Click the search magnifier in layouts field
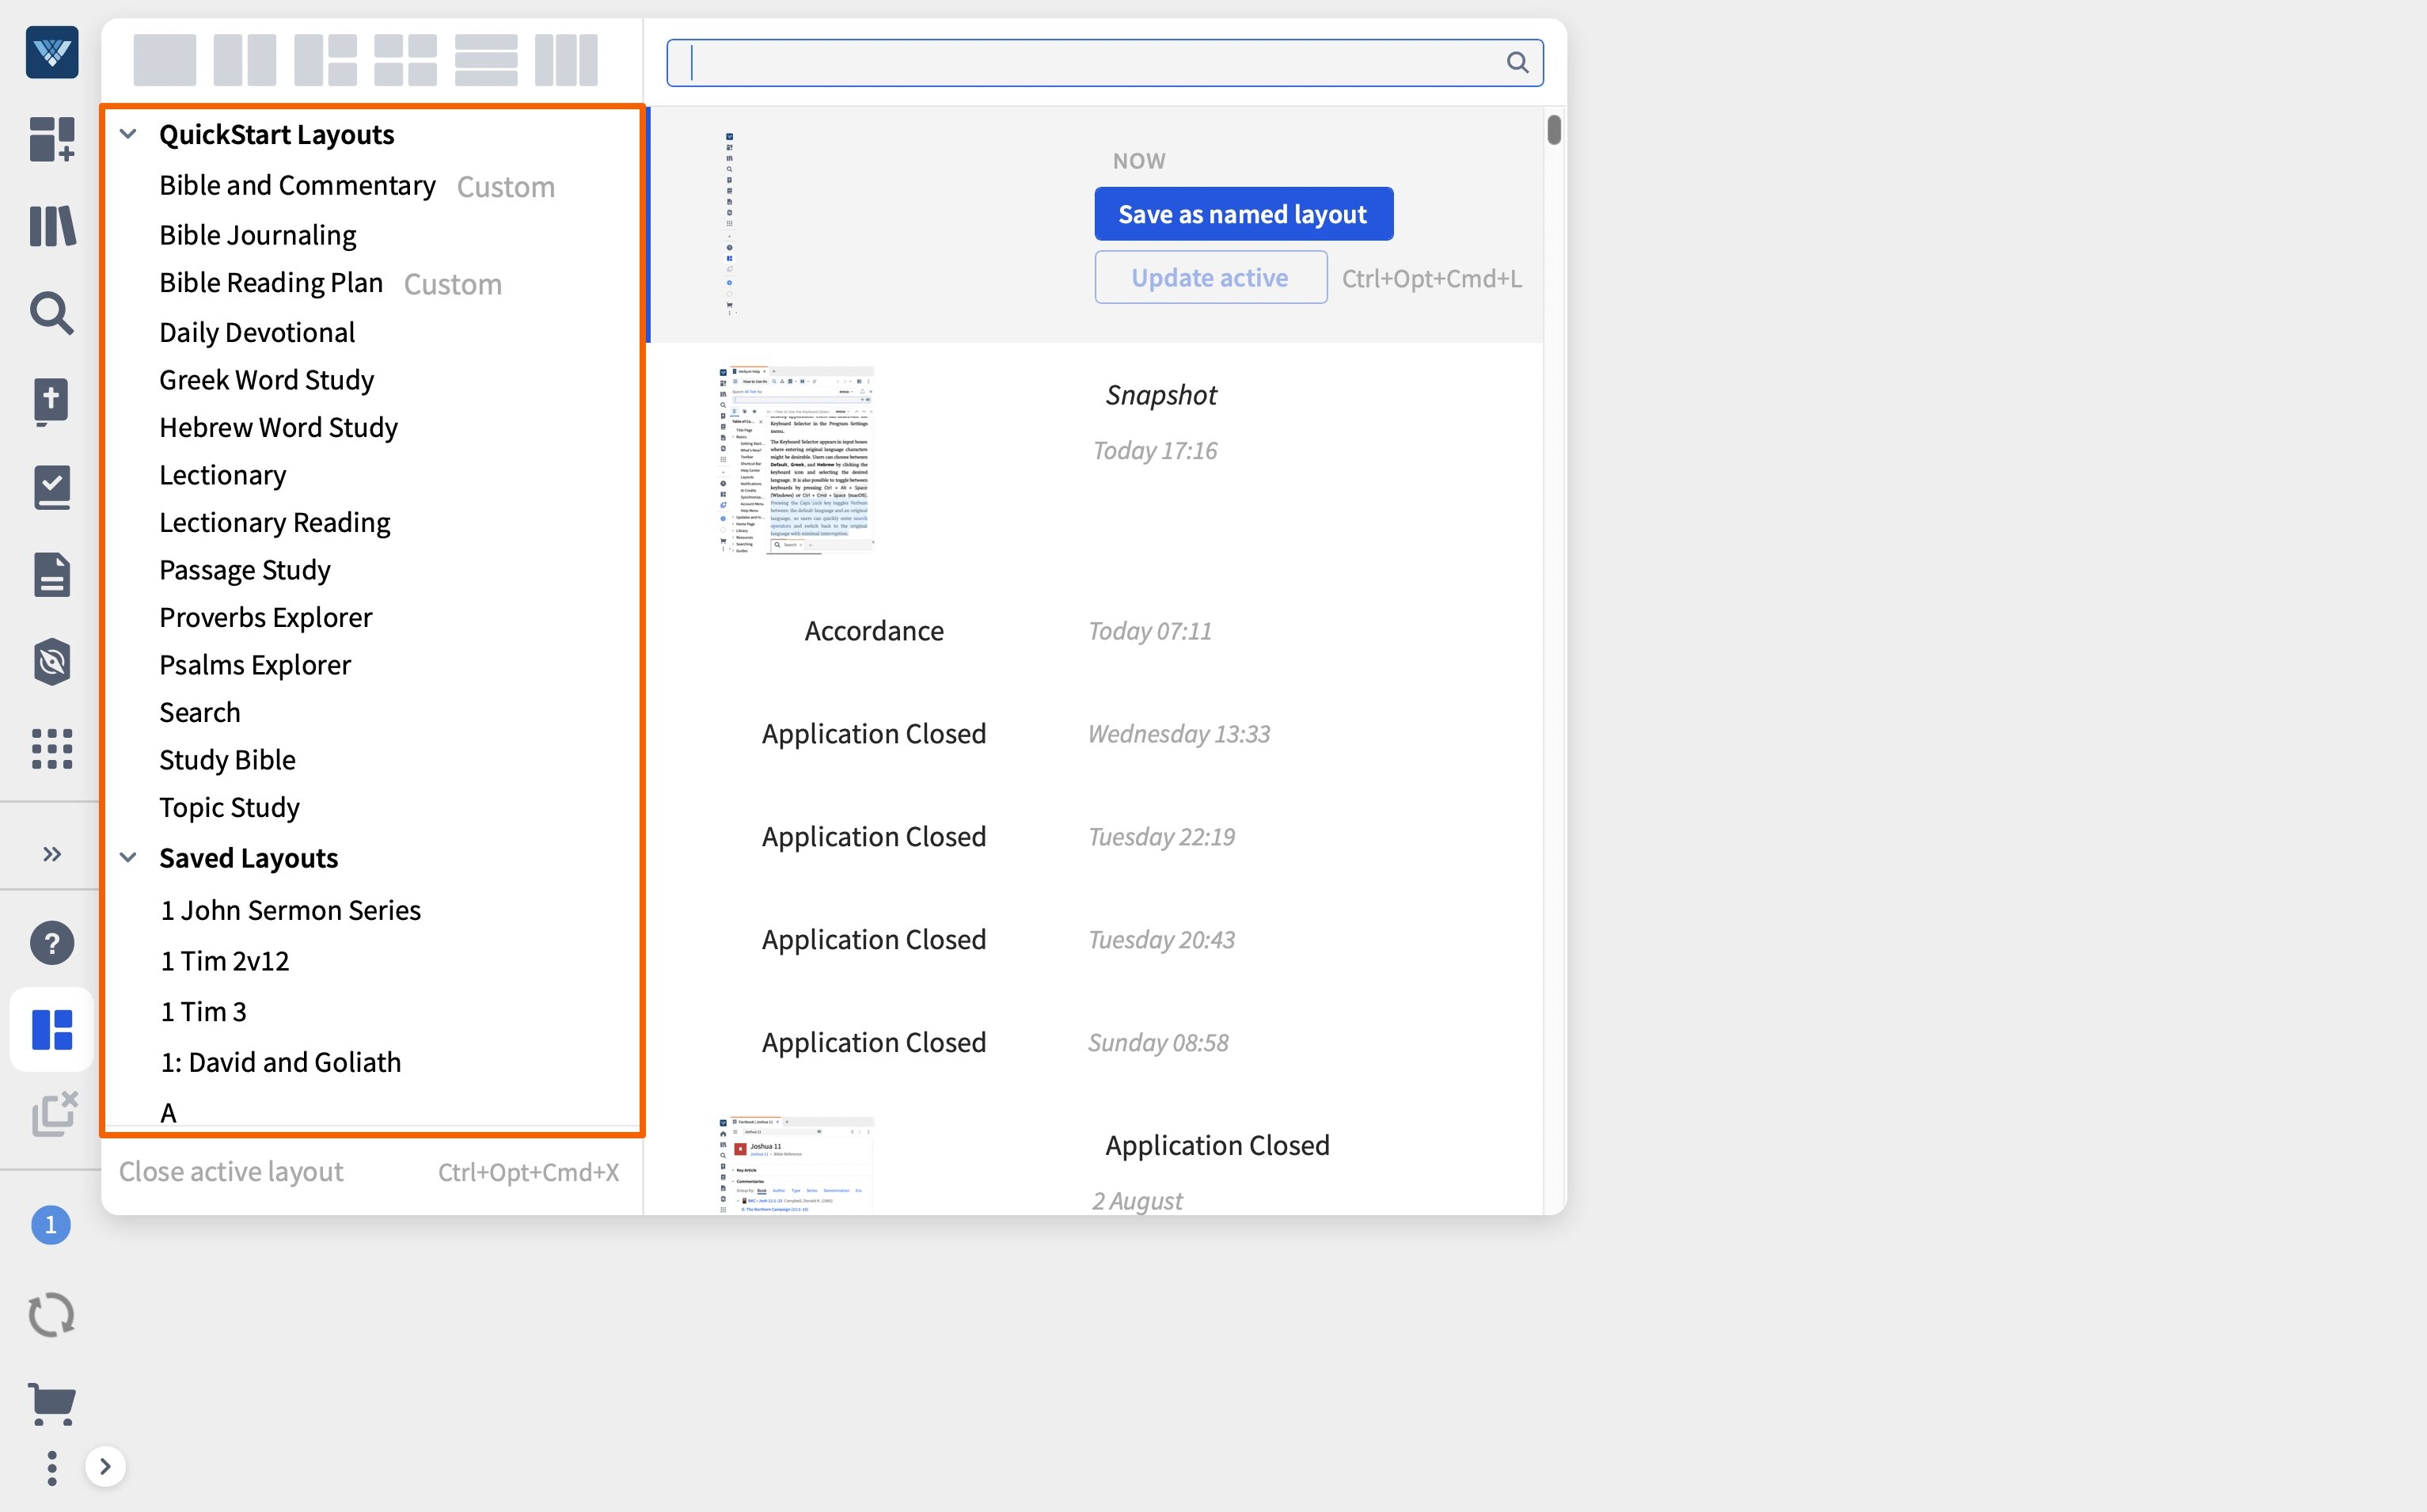Screen dimensions: 2427x1512 pyautogui.click(x=1517, y=63)
